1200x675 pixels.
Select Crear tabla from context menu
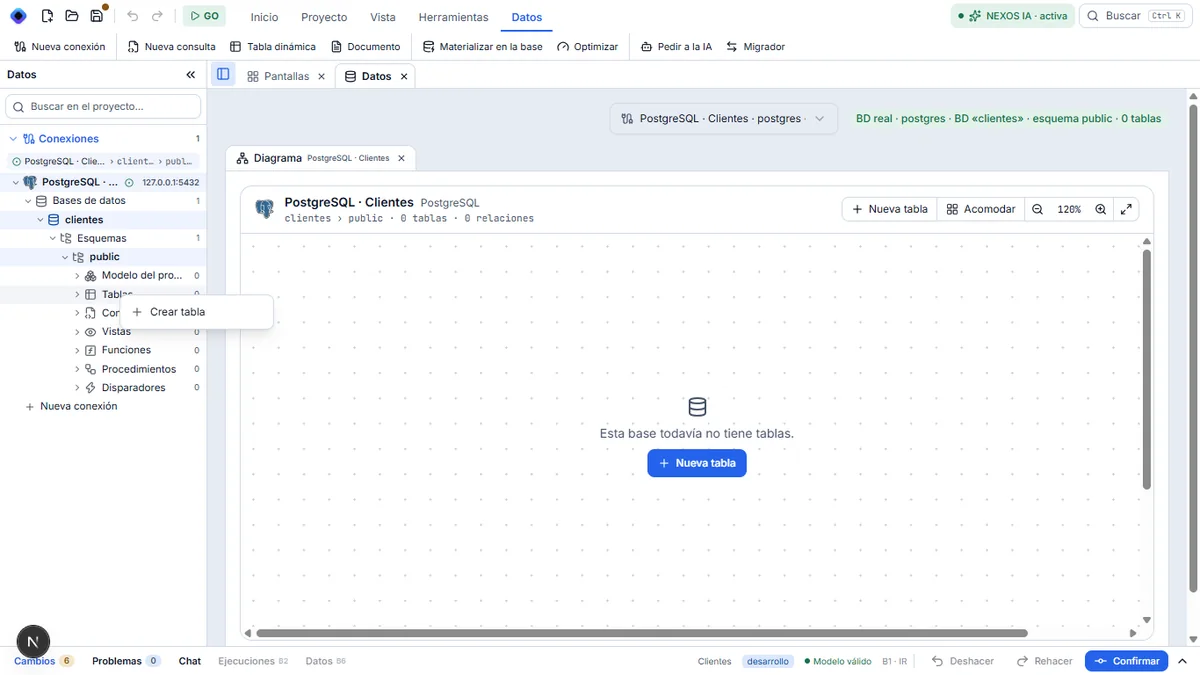(x=196, y=312)
